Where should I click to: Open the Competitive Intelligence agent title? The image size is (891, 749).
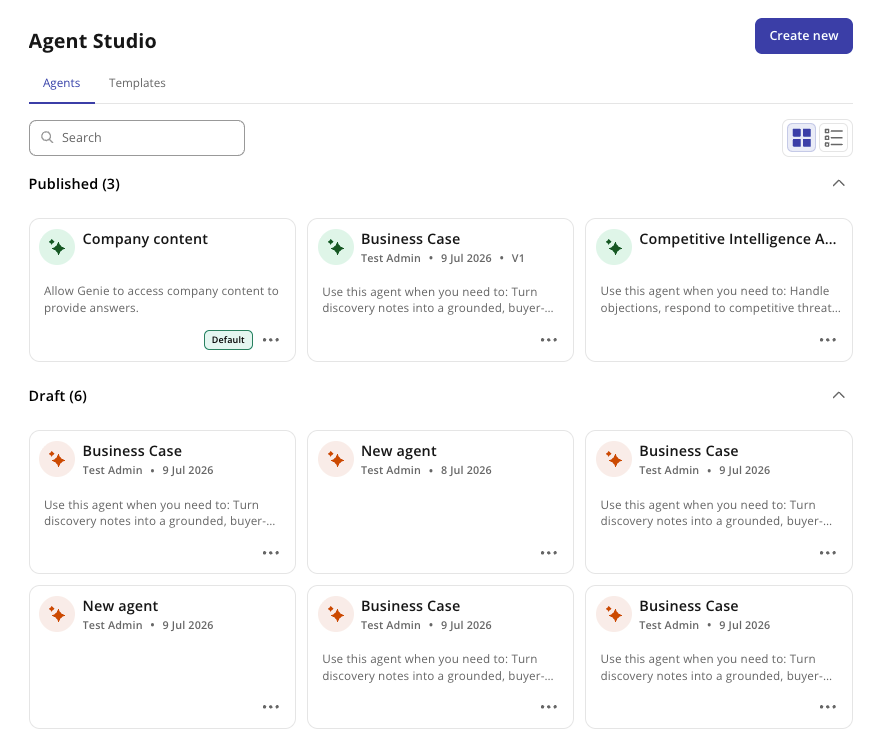point(738,239)
